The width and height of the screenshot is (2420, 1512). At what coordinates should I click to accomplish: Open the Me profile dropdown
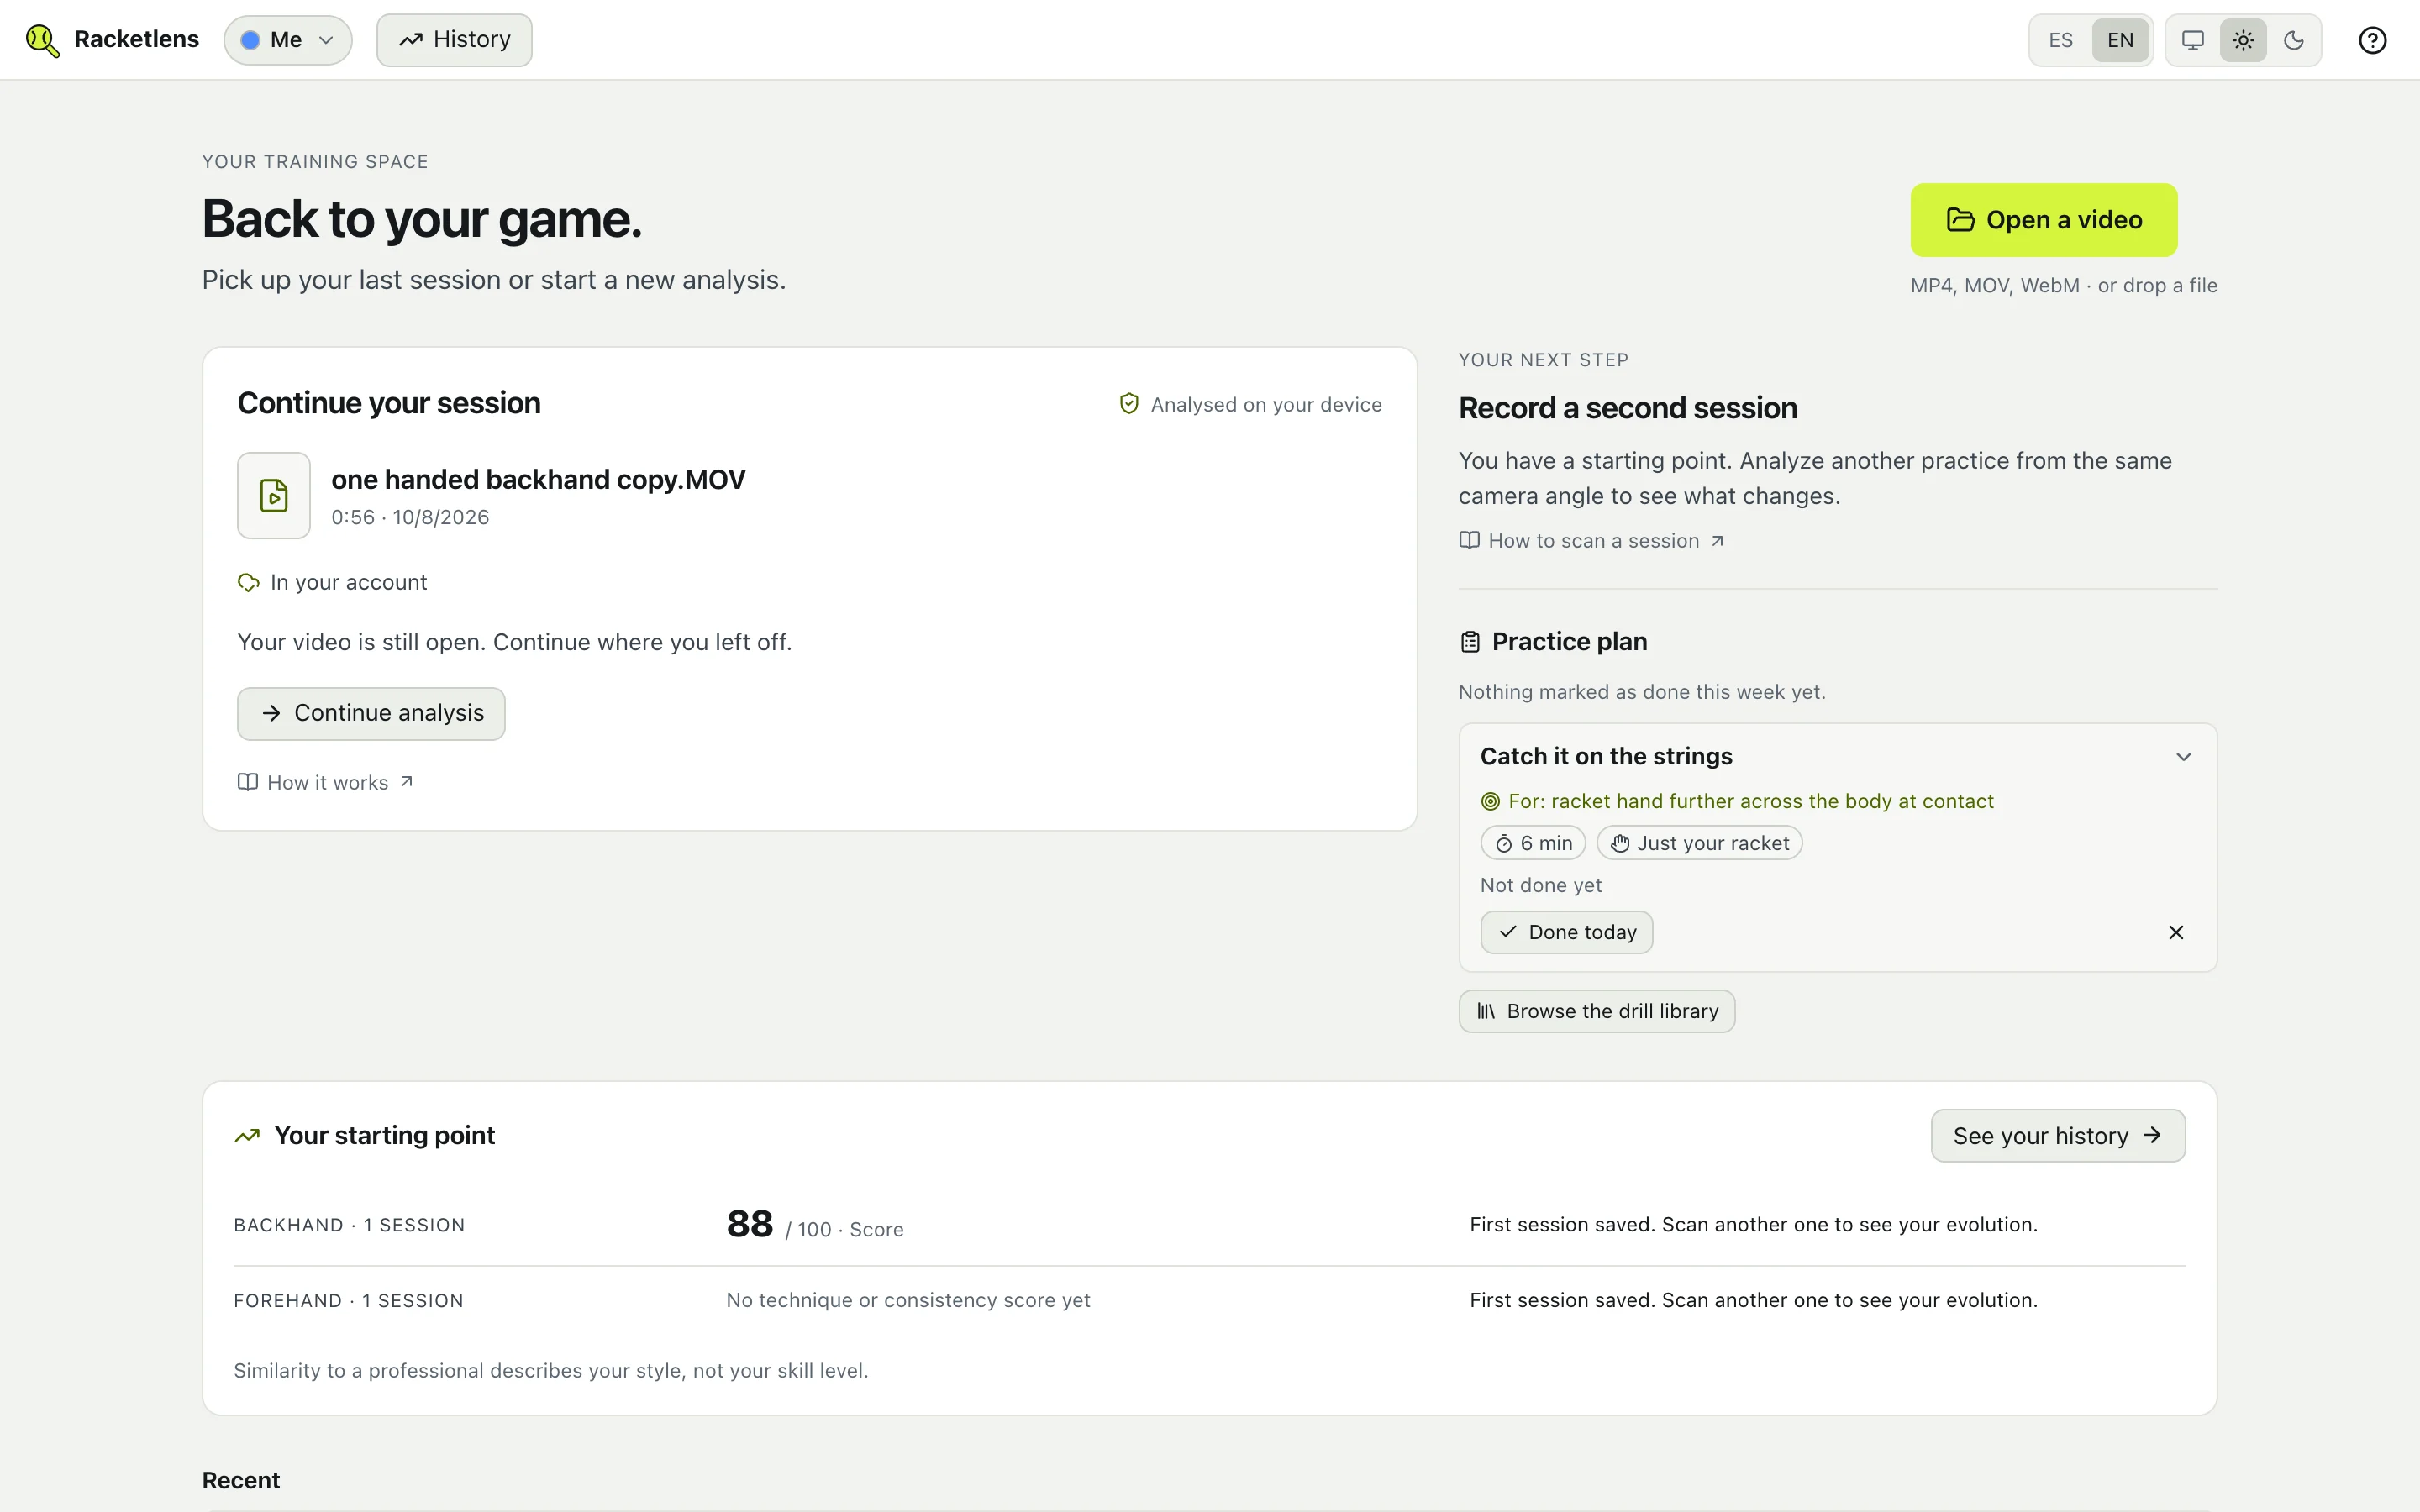[x=288, y=40]
